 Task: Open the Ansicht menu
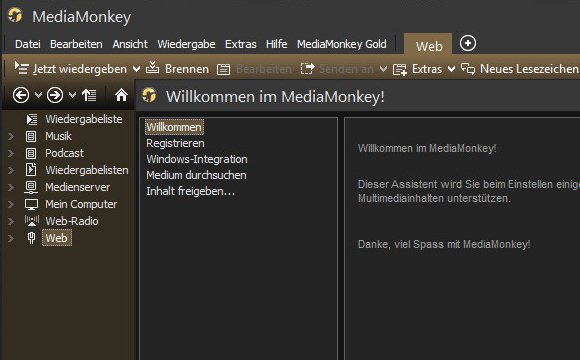point(130,44)
